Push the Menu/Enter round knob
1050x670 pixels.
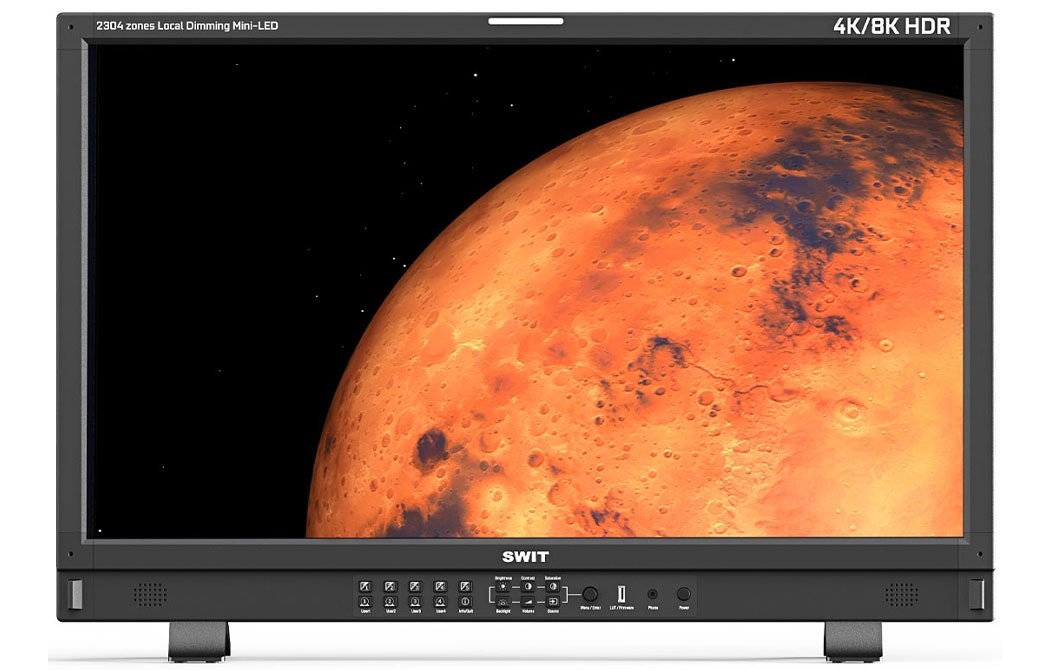click(x=590, y=593)
